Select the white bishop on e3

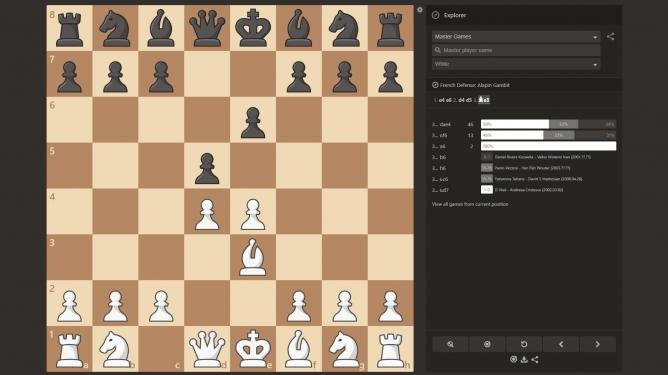coord(253,257)
